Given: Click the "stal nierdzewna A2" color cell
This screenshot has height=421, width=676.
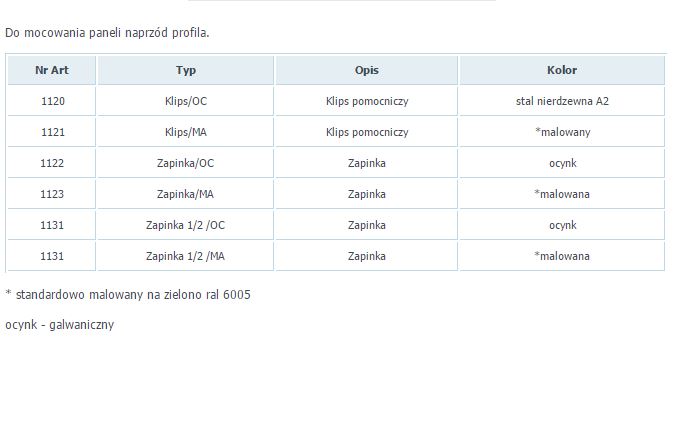Looking at the screenshot, I should point(562,101).
